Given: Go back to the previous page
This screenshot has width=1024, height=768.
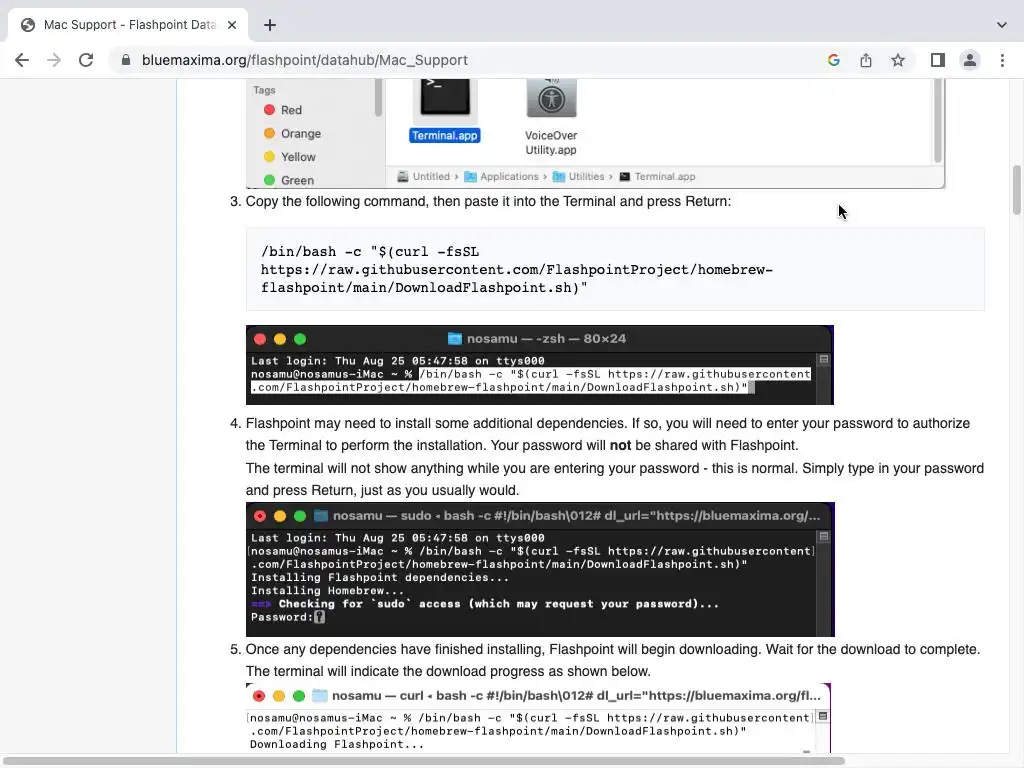Looking at the screenshot, I should (x=22, y=60).
